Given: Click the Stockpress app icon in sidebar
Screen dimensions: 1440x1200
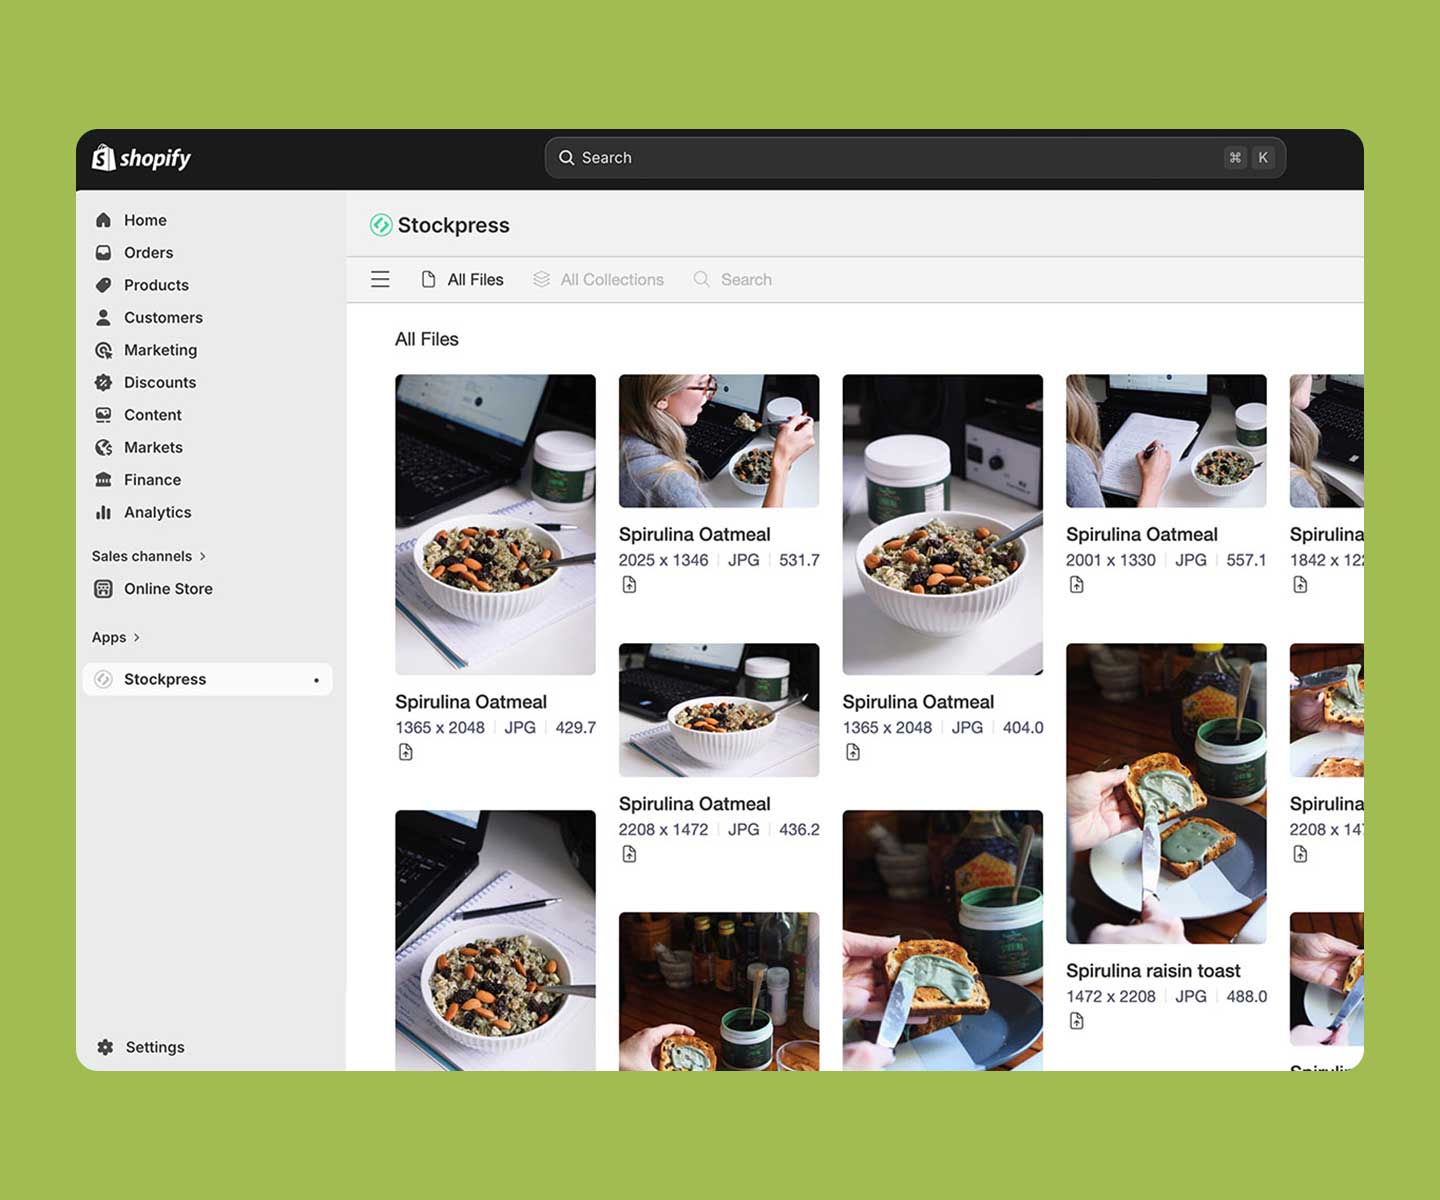Looking at the screenshot, I should [103, 680].
